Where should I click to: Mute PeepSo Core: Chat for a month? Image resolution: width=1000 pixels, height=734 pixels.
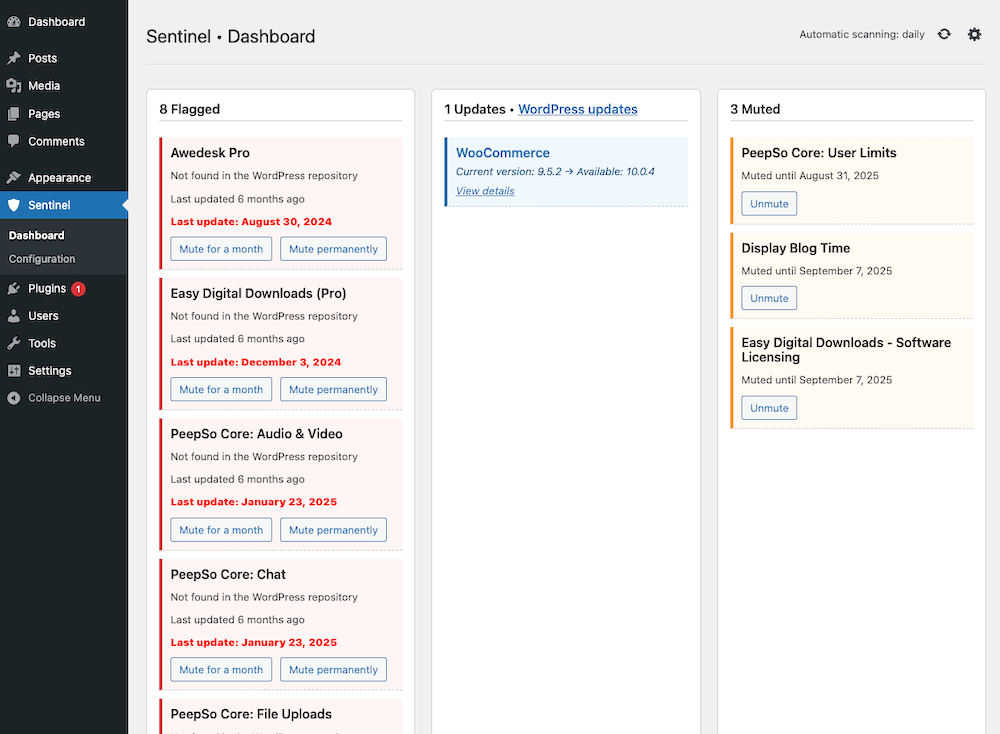pos(221,670)
